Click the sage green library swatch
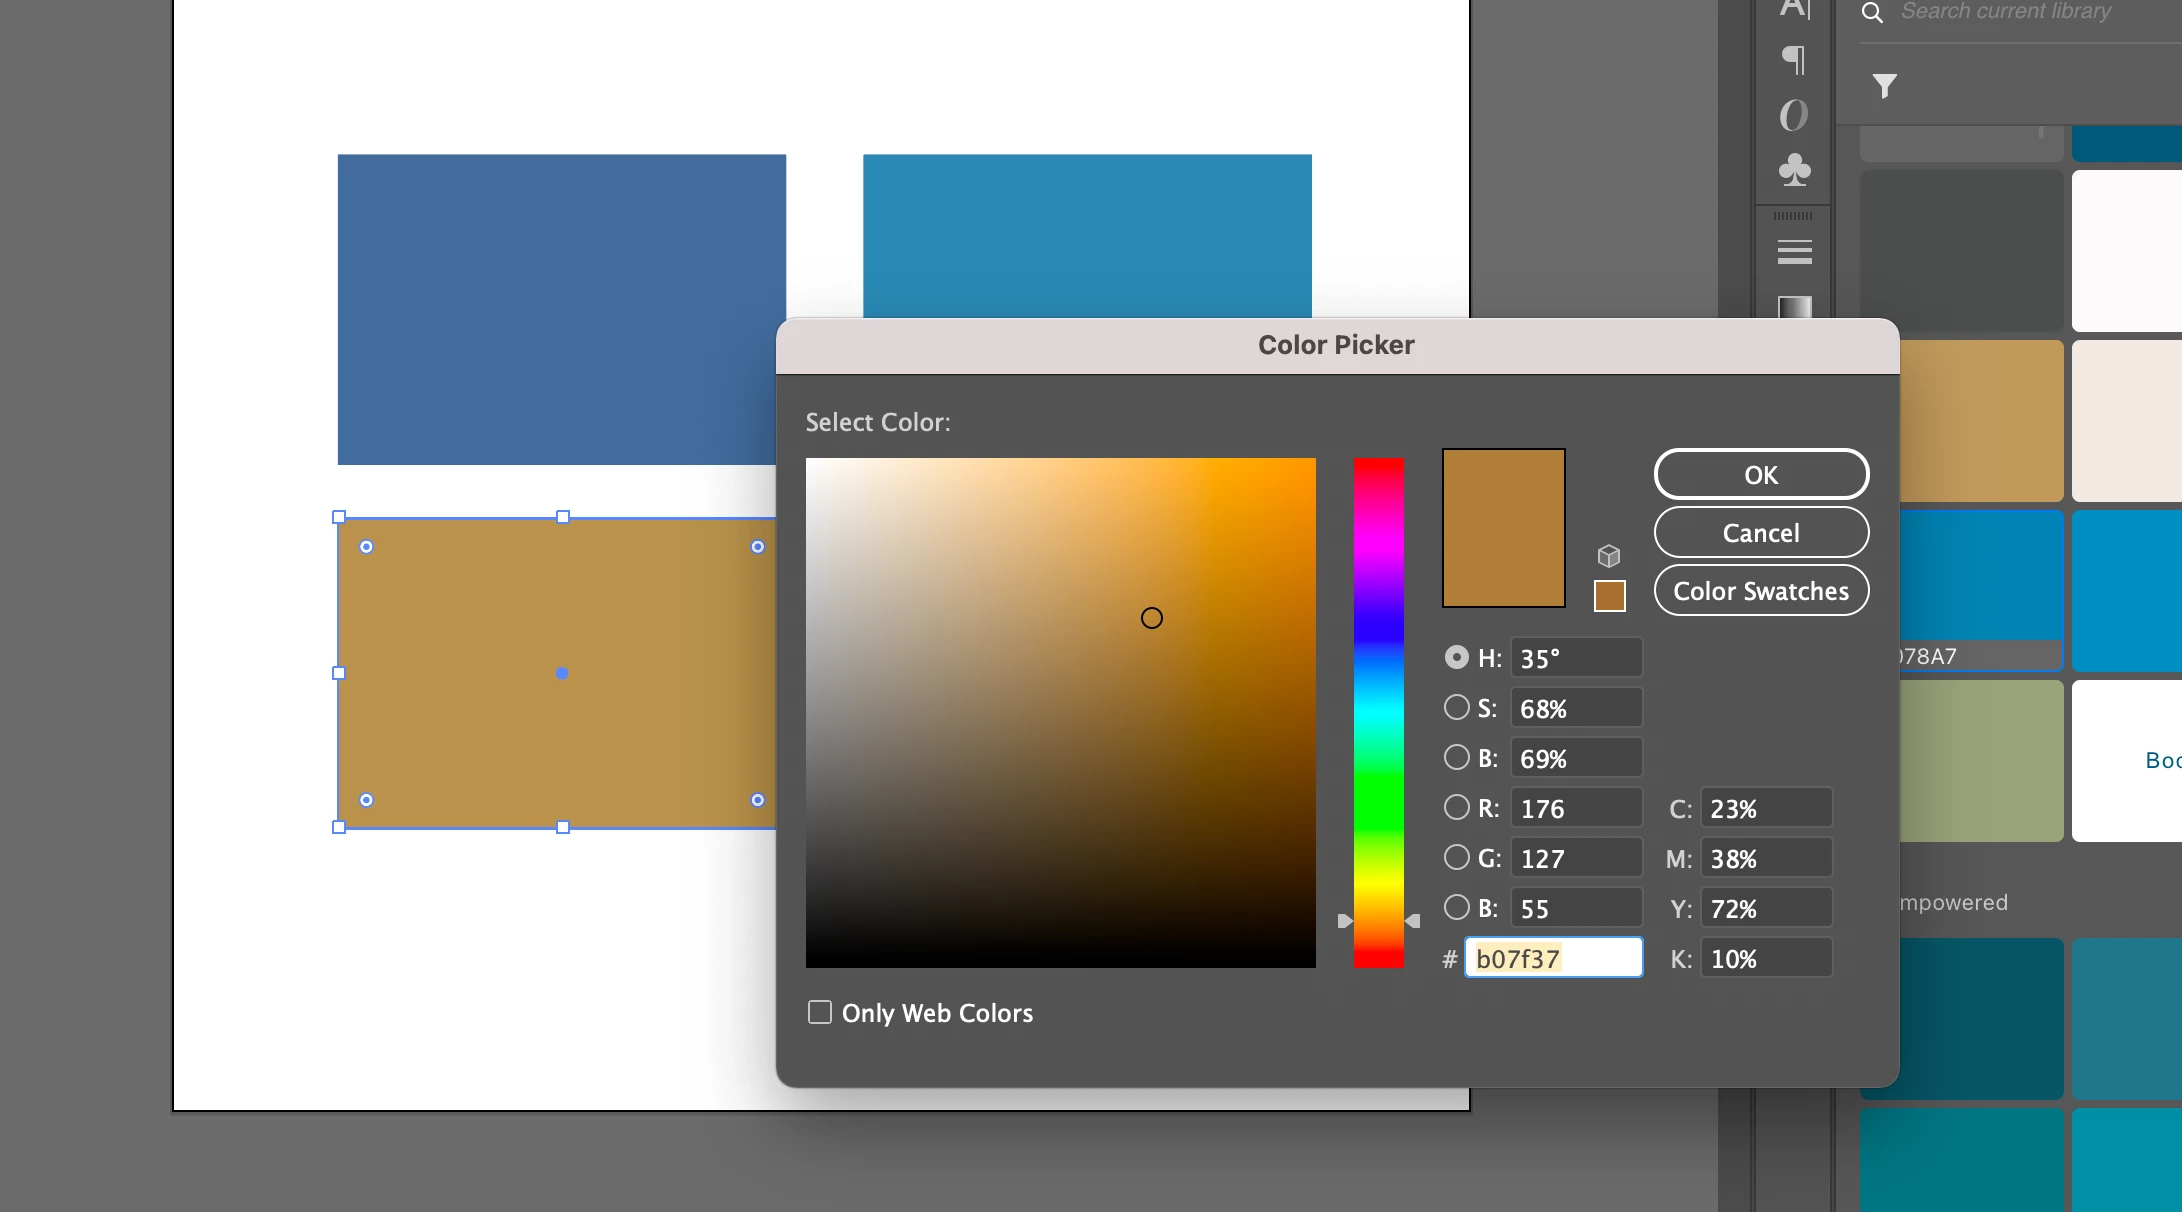The image size is (2182, 1212). [1980, 760]
